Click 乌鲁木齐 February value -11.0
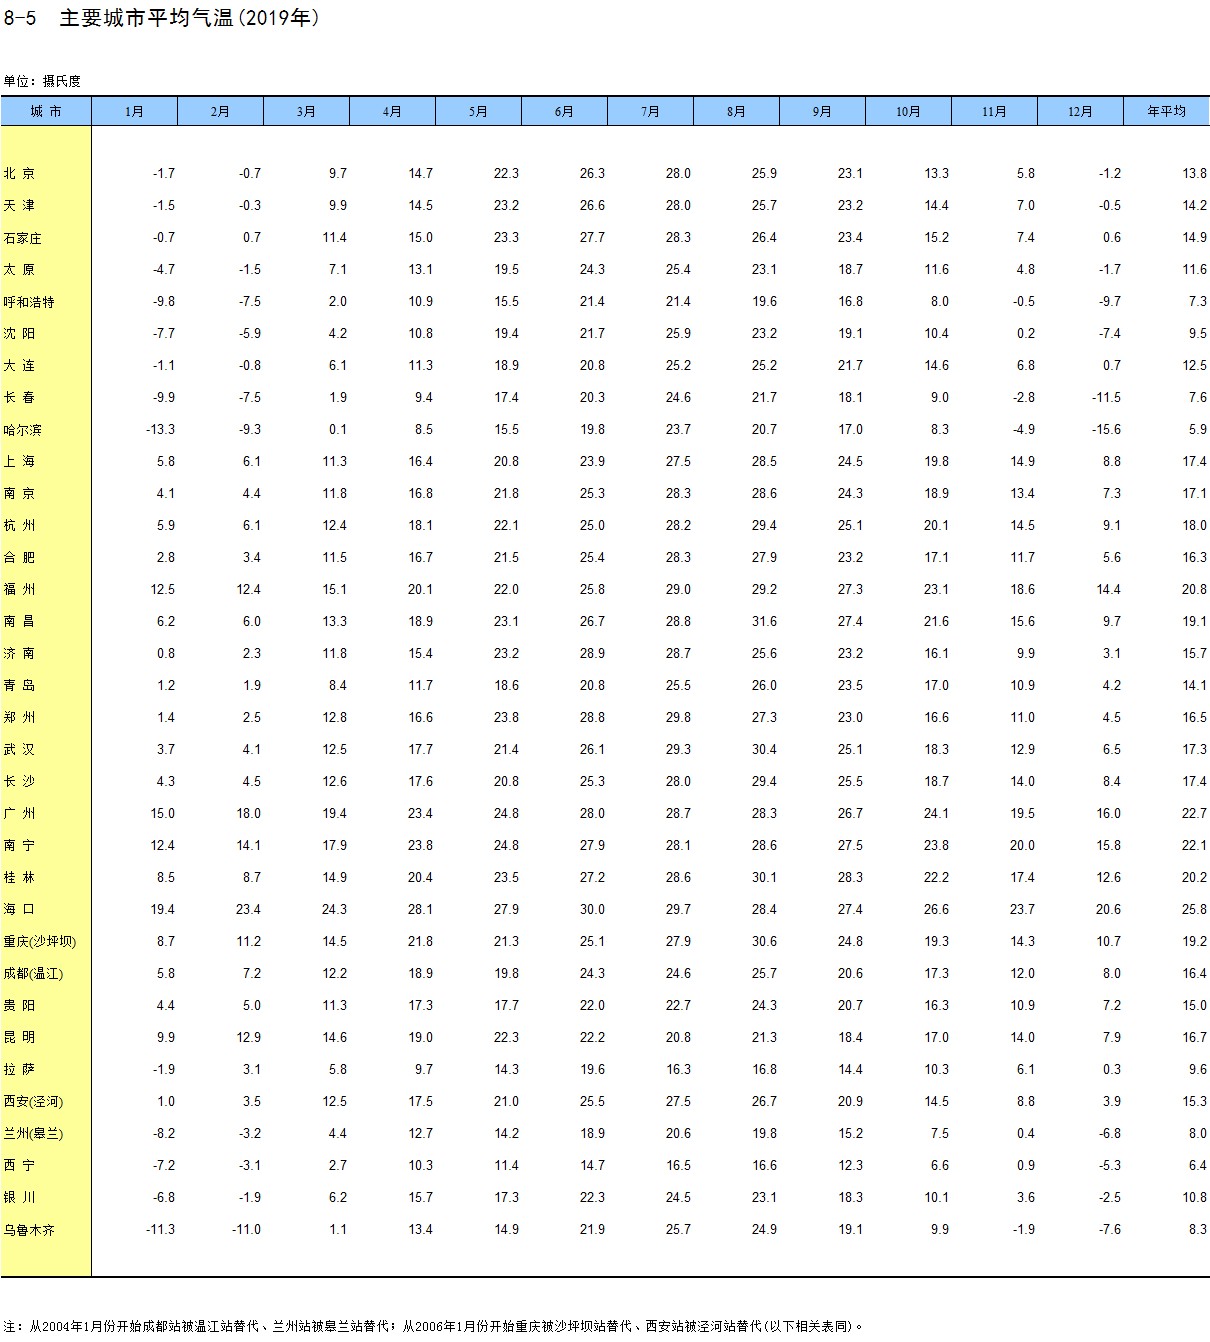 point(246,1229)
